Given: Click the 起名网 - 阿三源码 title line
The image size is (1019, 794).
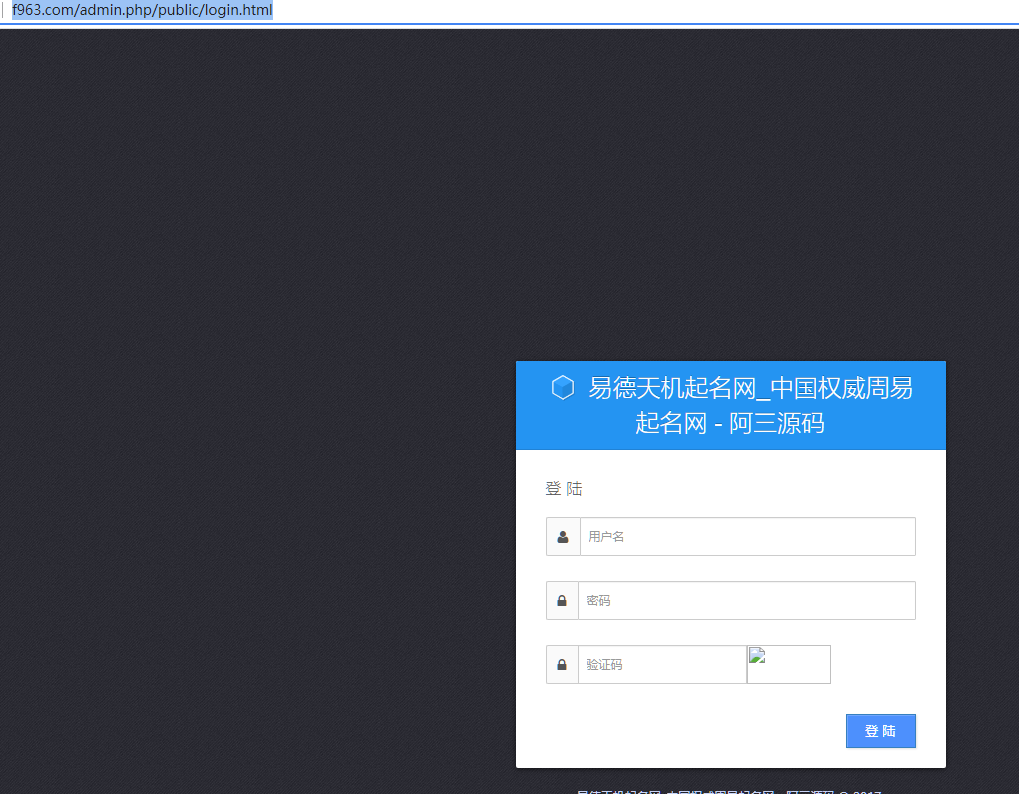Looking at the screenshot, I should point(730,423).
